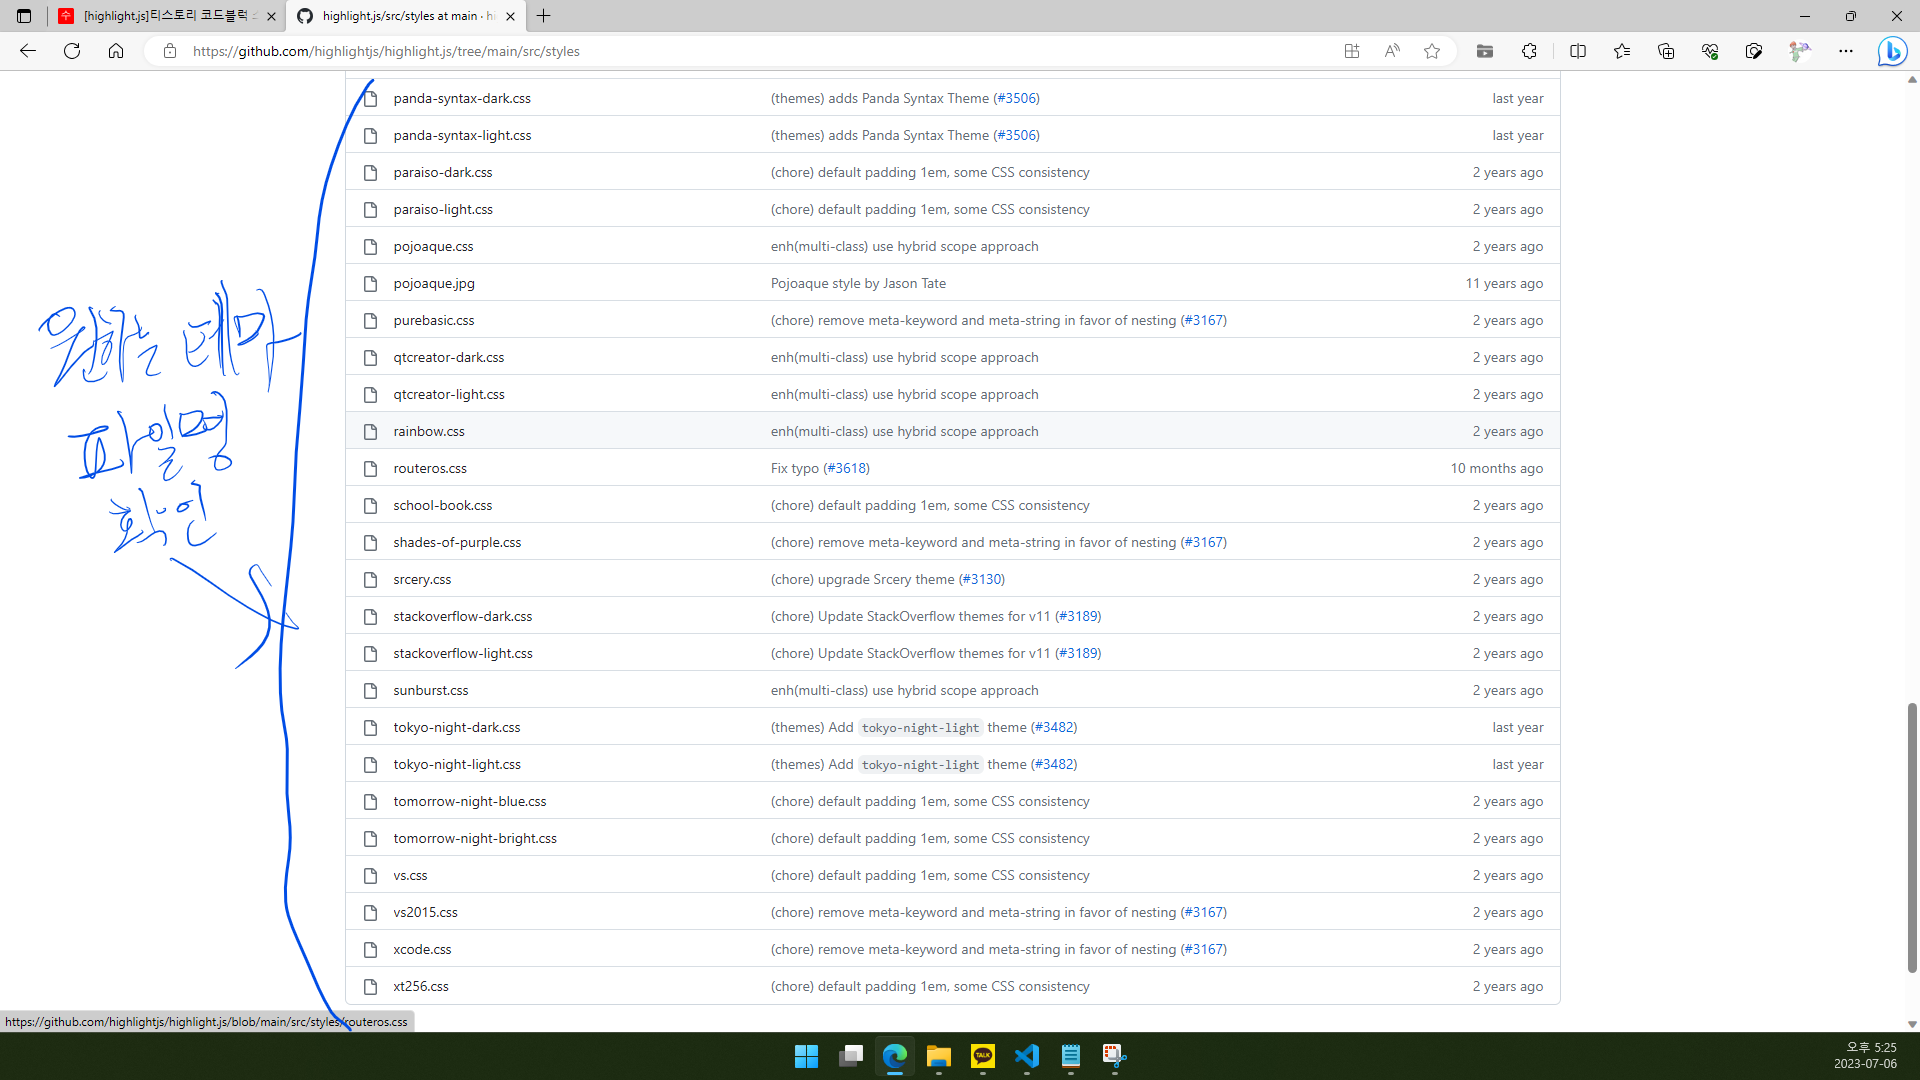Open school-book.css file

pos(443,505)
